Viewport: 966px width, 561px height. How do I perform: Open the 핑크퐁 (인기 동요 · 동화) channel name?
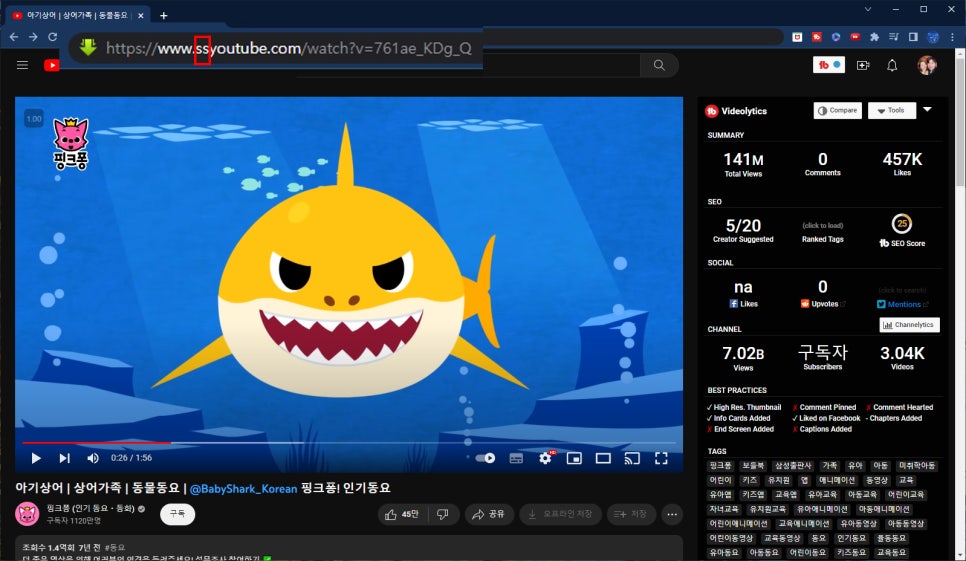coord(91,509)
